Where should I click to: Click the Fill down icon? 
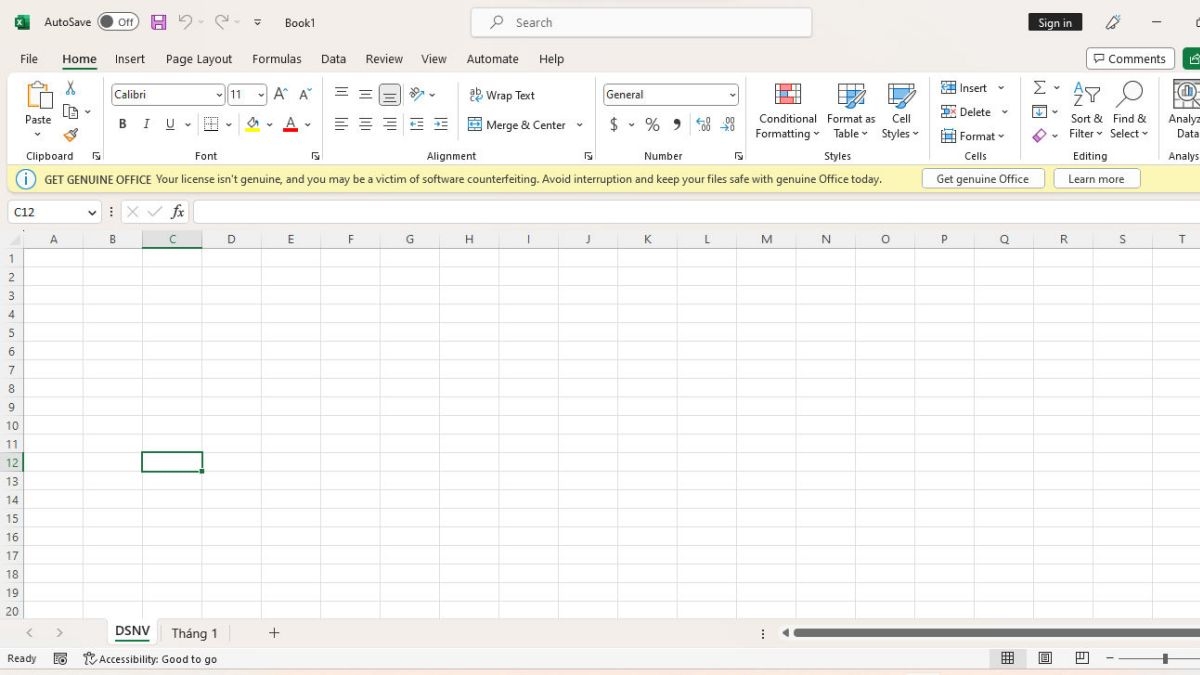pyautogui.click(x=1040, y=112)
